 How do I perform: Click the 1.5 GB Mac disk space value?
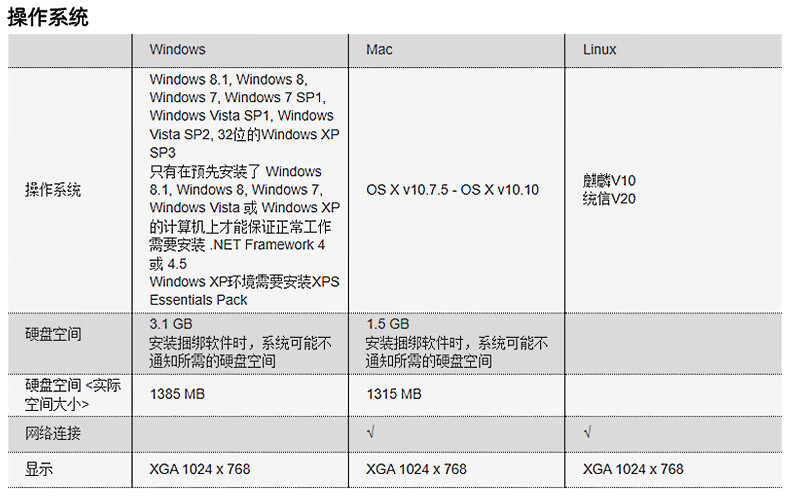(x=387, y=324)
